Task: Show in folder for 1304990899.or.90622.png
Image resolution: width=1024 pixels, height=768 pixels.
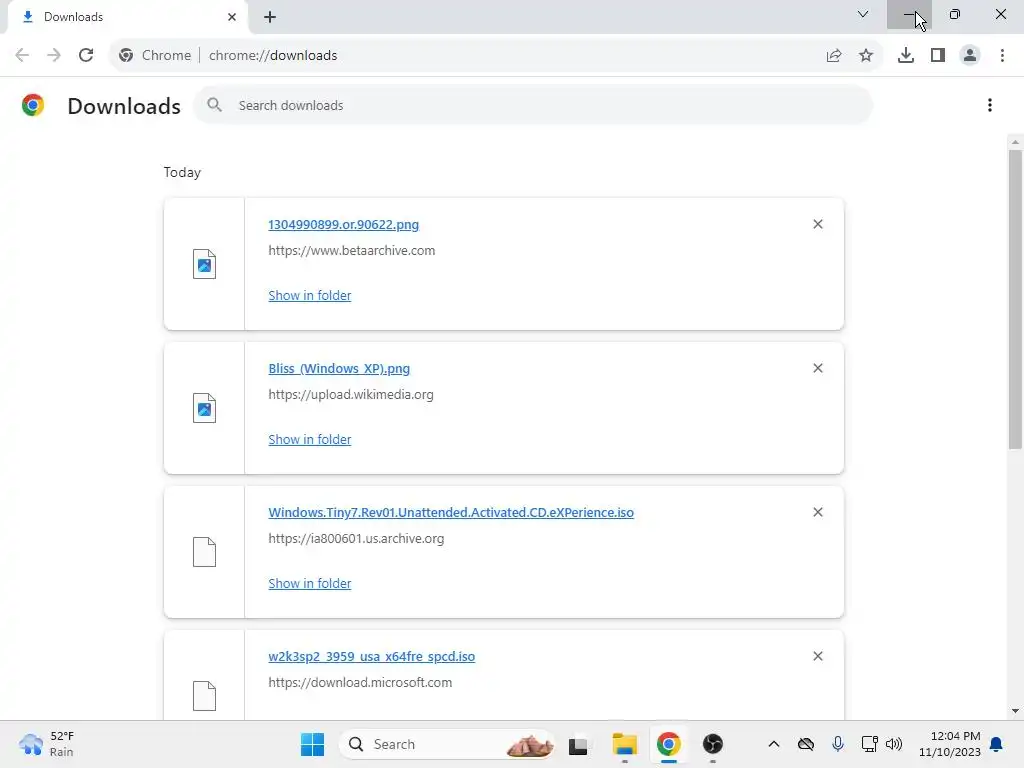Action: [x=310, y=295]
